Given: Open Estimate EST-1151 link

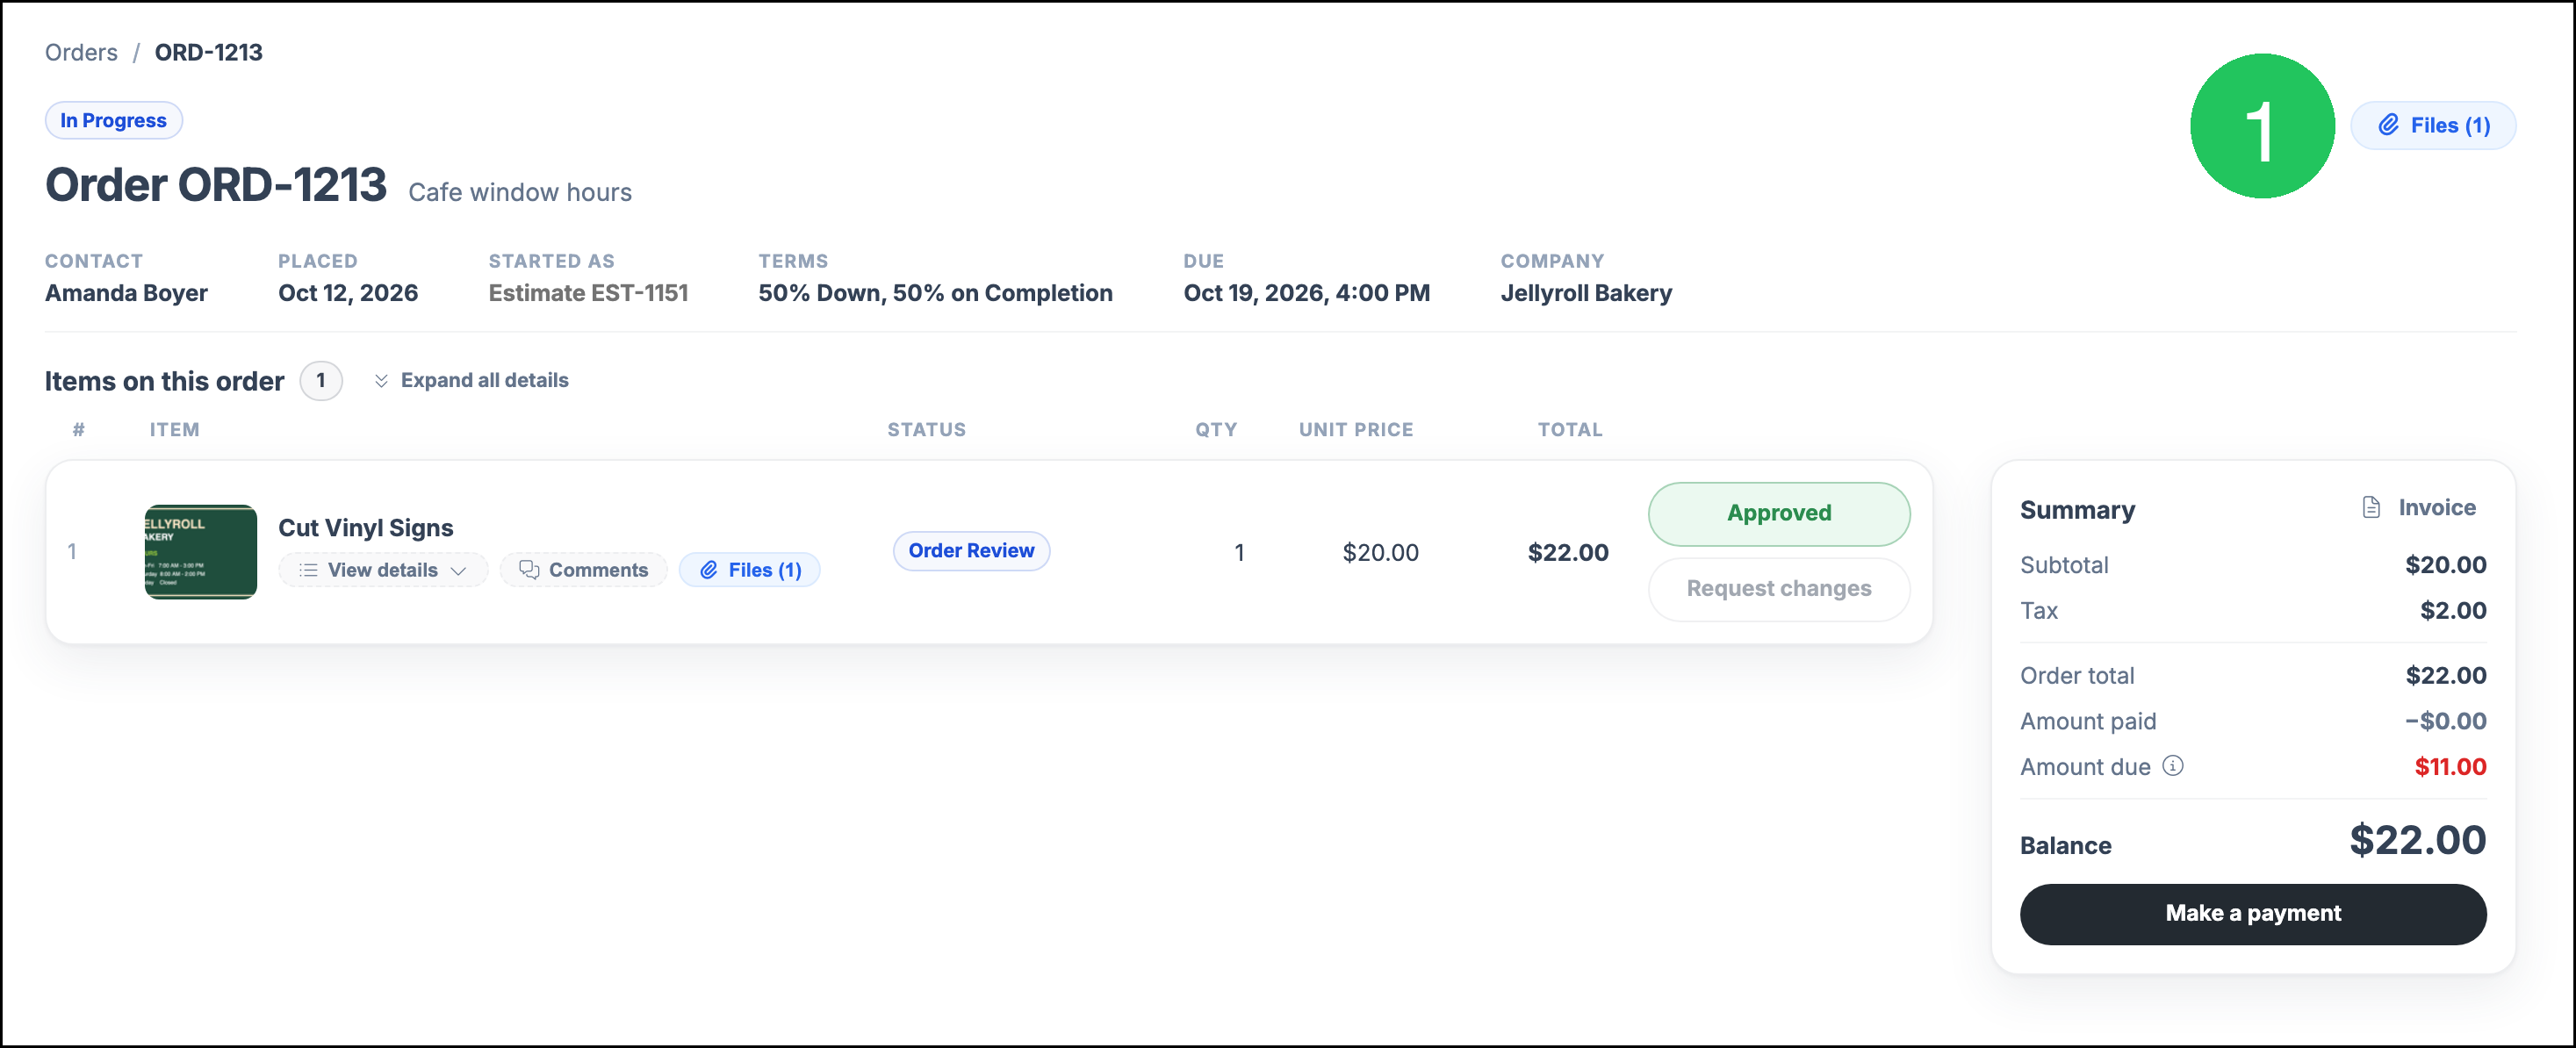Looking at the screenshot, I should [x=588, y=293].
